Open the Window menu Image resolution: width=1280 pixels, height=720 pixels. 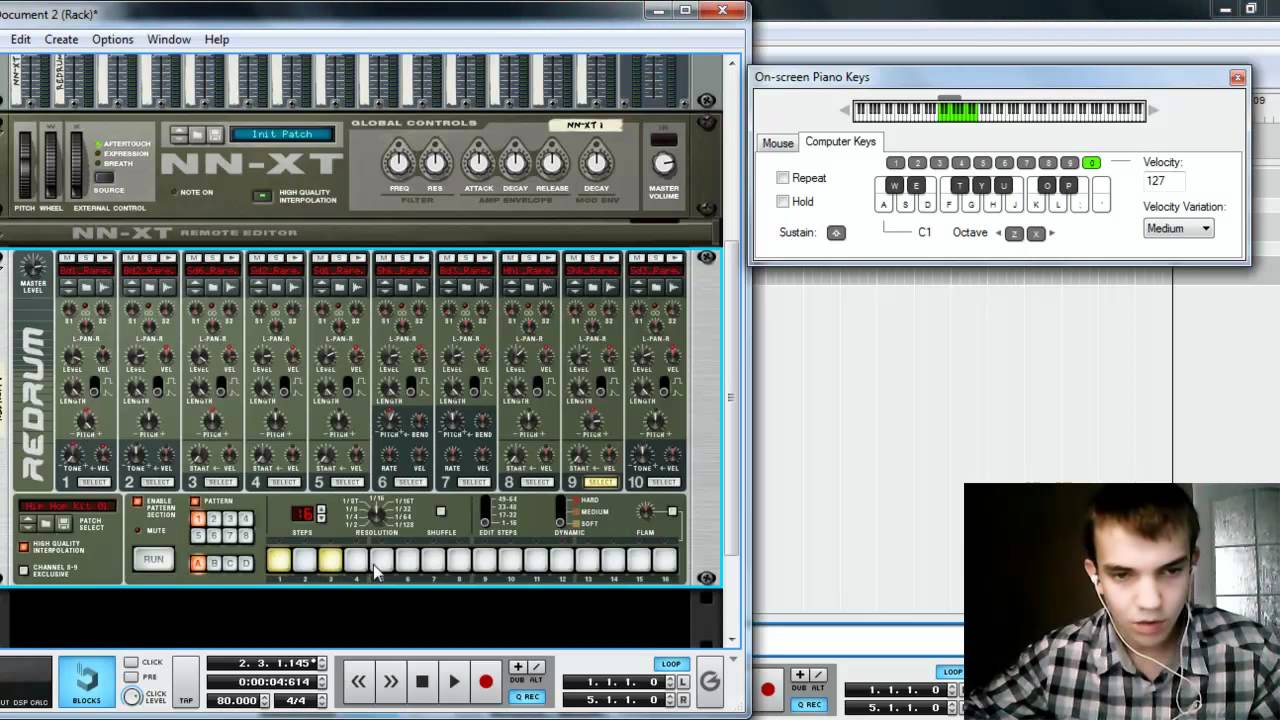click(169, 39)
